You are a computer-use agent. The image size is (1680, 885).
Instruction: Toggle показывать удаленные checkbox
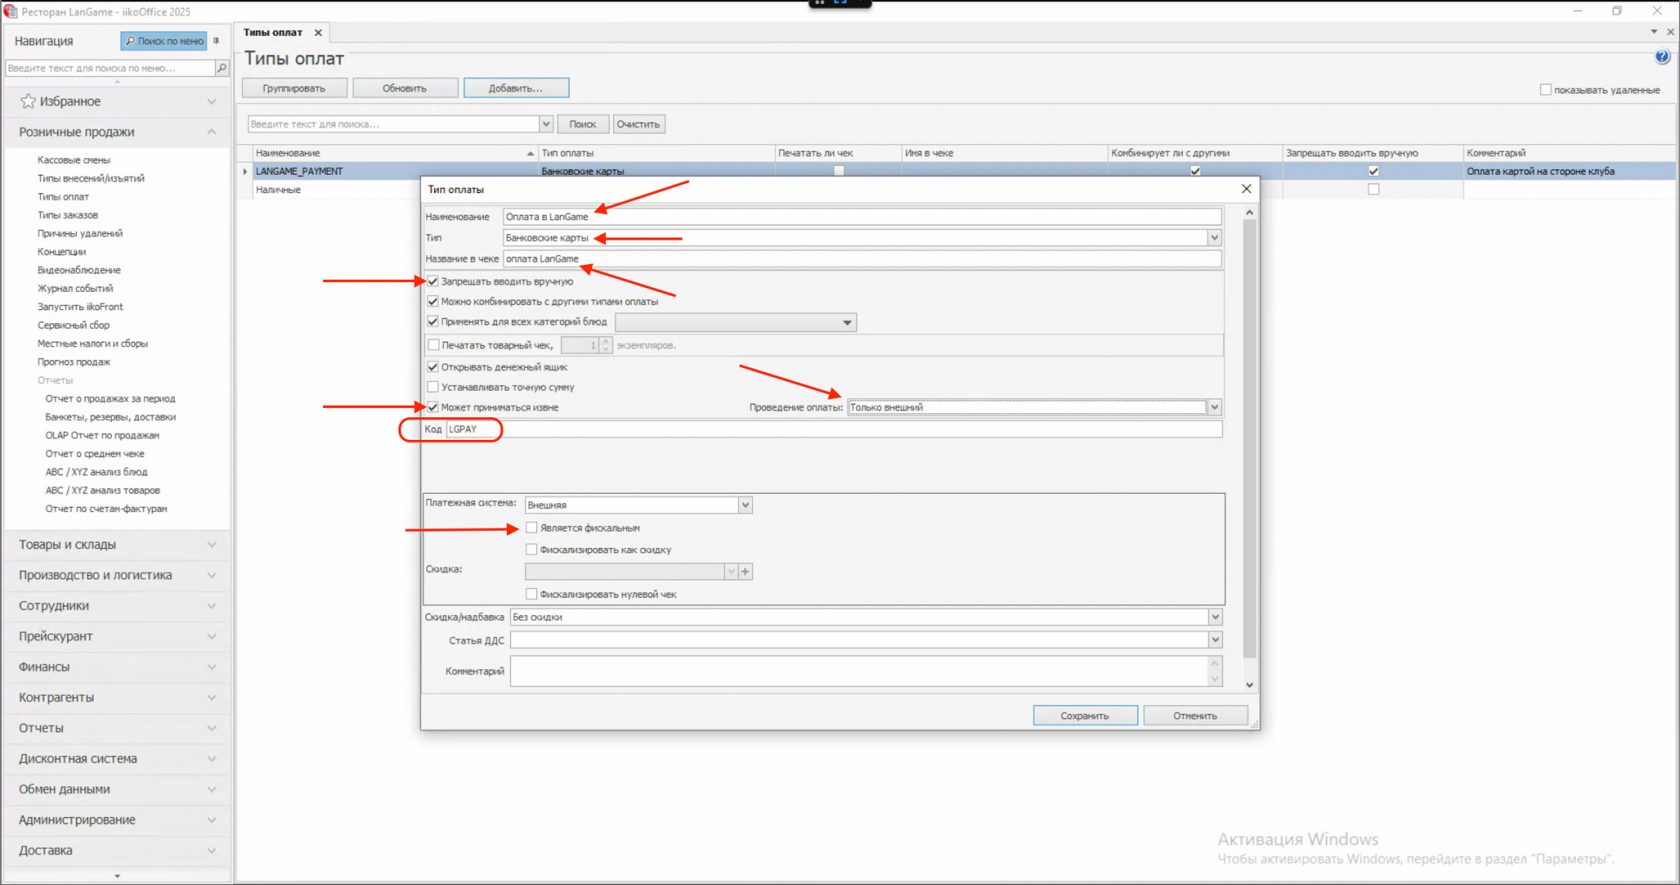click(1545, 90)
